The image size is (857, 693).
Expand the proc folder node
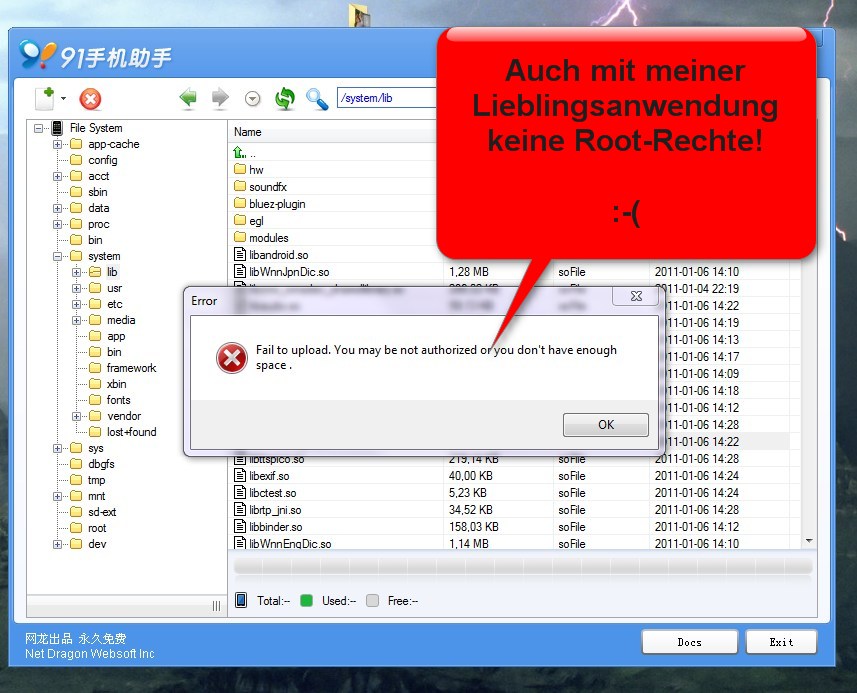pos(57,224)
